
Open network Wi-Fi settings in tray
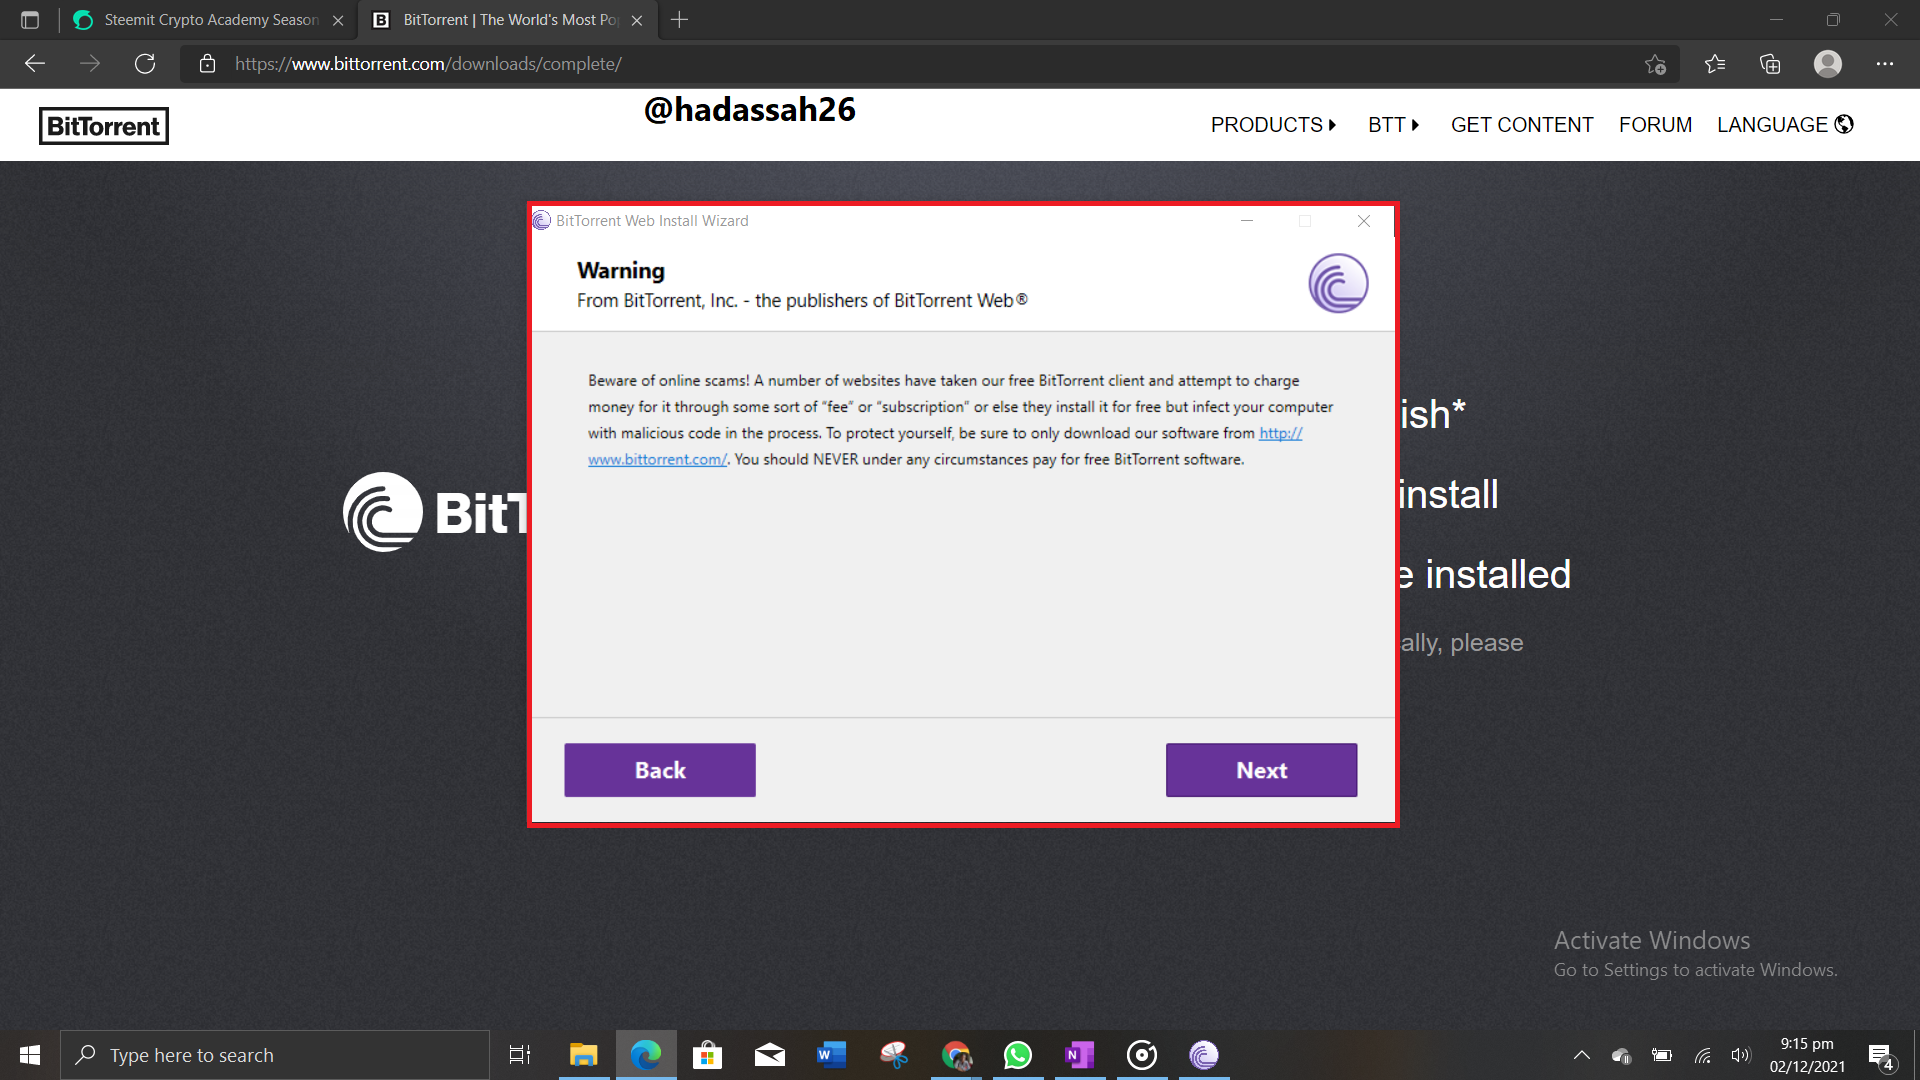tap(1702, 1055)
